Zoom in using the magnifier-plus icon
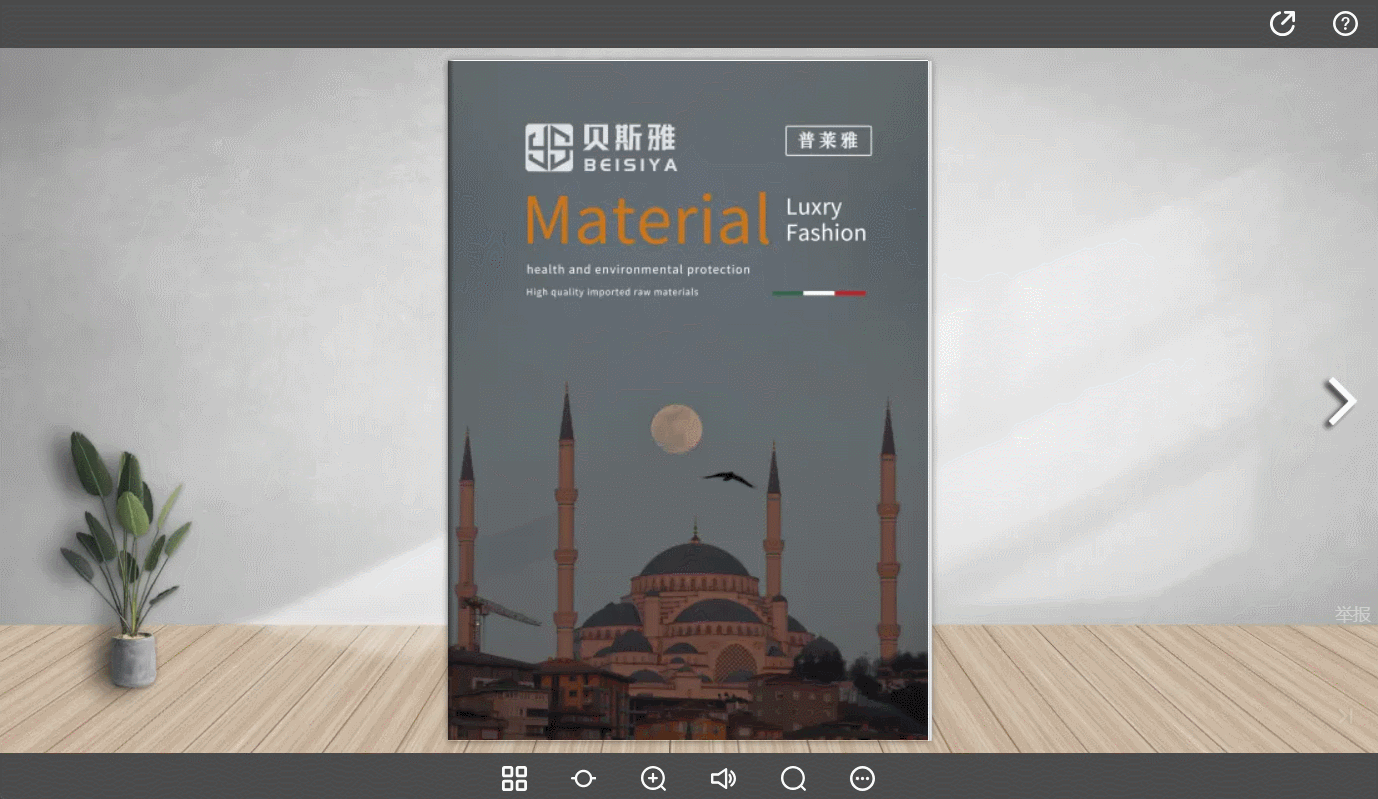The width and height of the screenshot is (1378, 799). pyautogui.click(x=653, y=779)
